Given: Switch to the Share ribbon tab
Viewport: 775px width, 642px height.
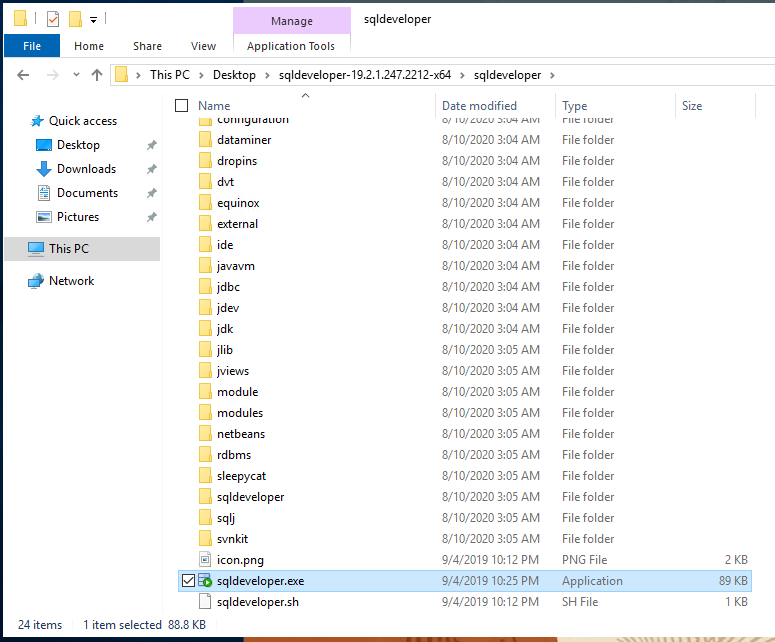Looking at the screenshot, I should (x=147, y=46).
